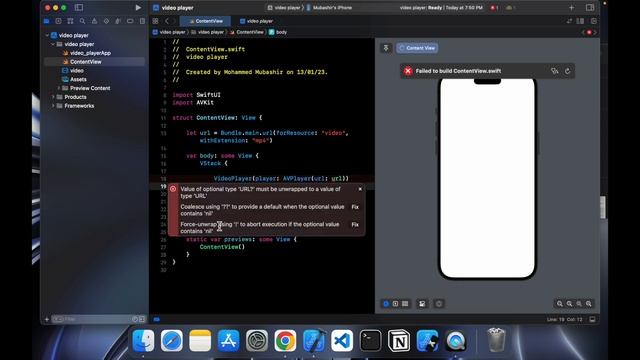This screenshot has height=360, width=640.
Task: Click the video player project breadcrumb
Action: pos(169,32)
